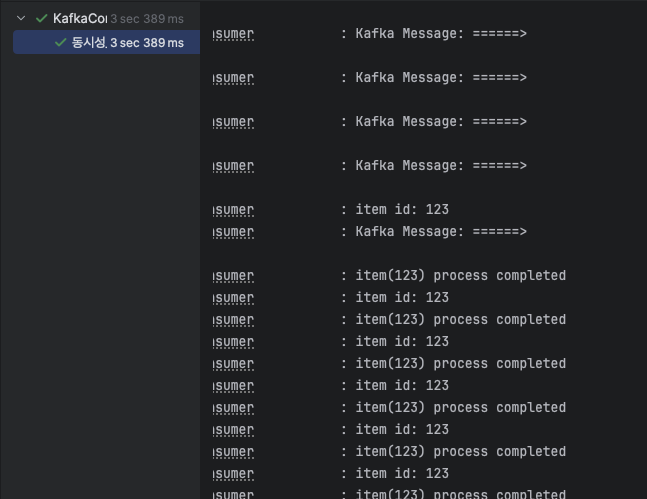Collapse the KafkaCo test node chevron
Viewport: 647px width, 499px height.
pyautogui.click(x=20, y=18)
